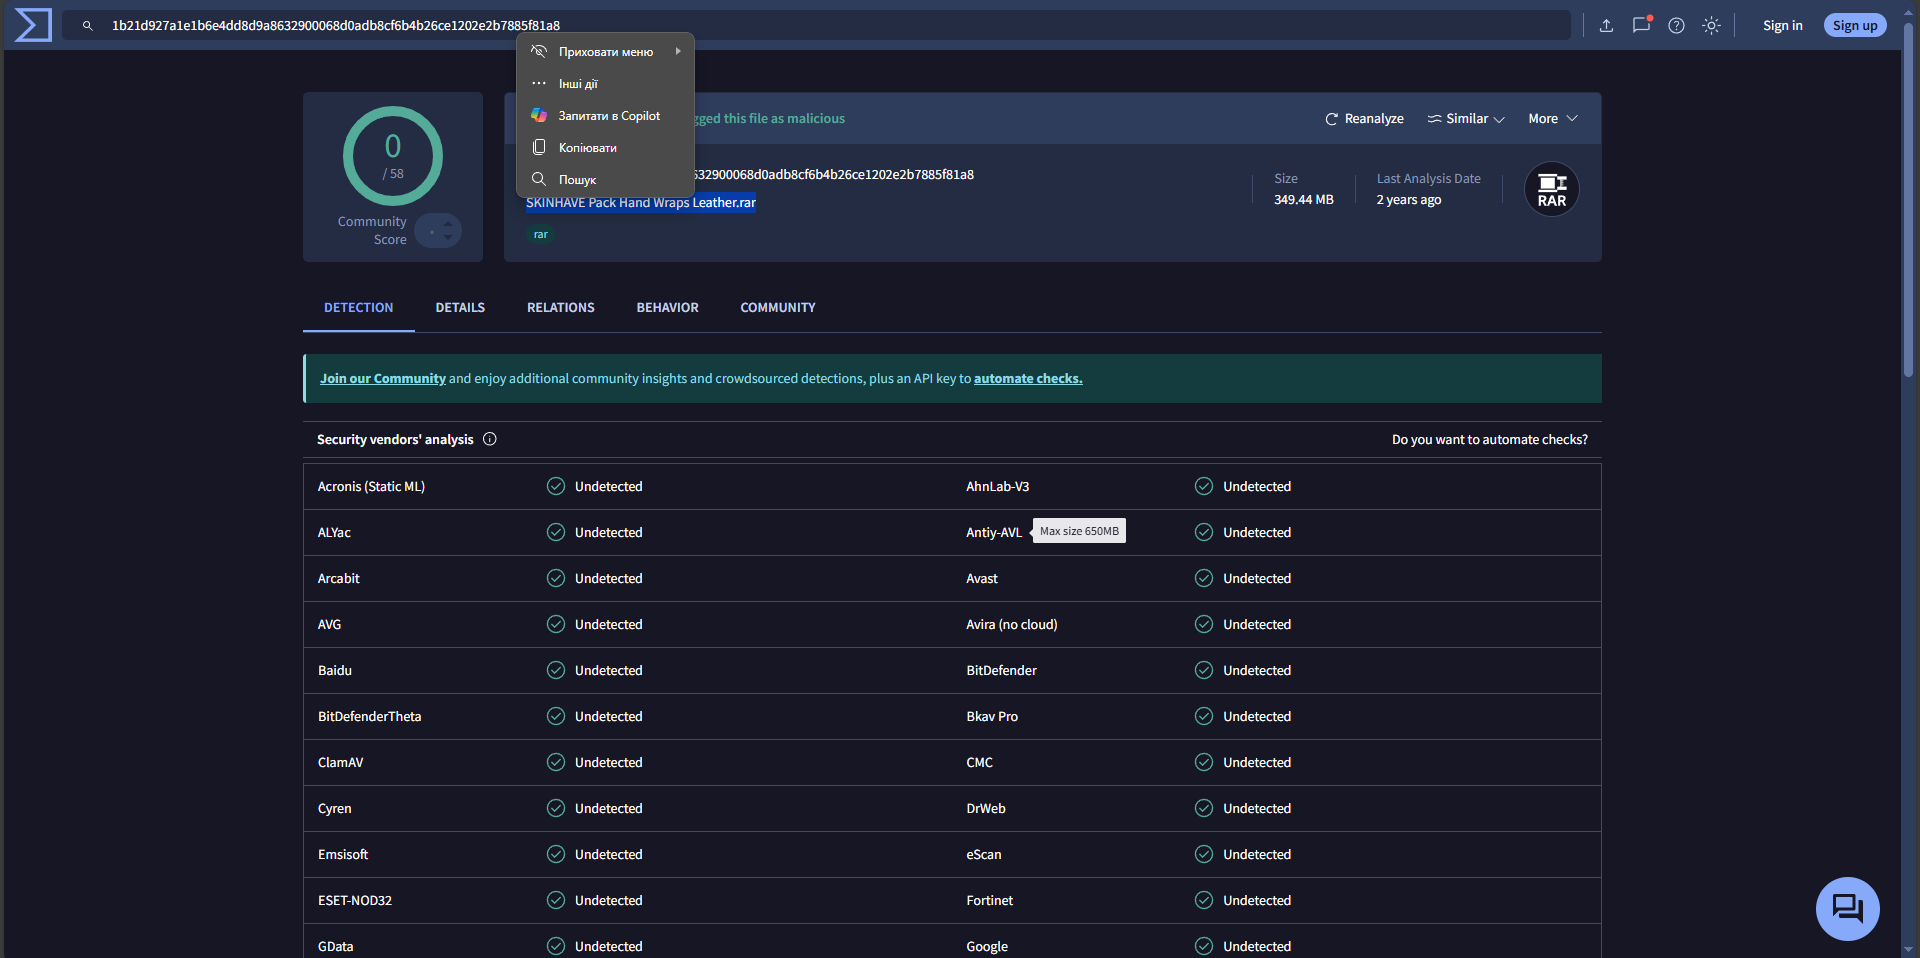Click the checkmark icon for DrWeb
This screenshot has height=958, width=1920.
pos(1204,809)
